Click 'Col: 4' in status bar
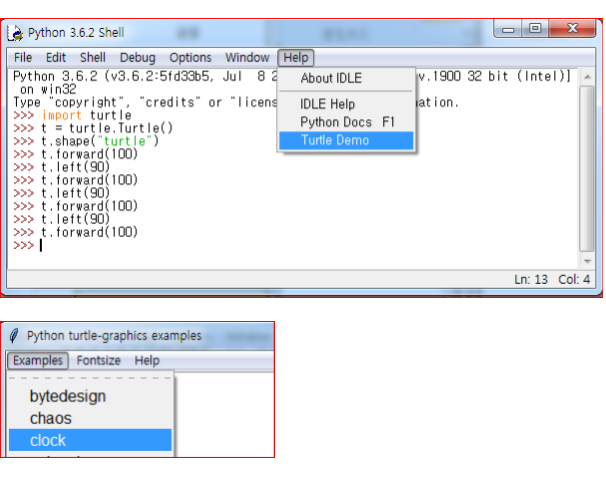 click(574, 279)
